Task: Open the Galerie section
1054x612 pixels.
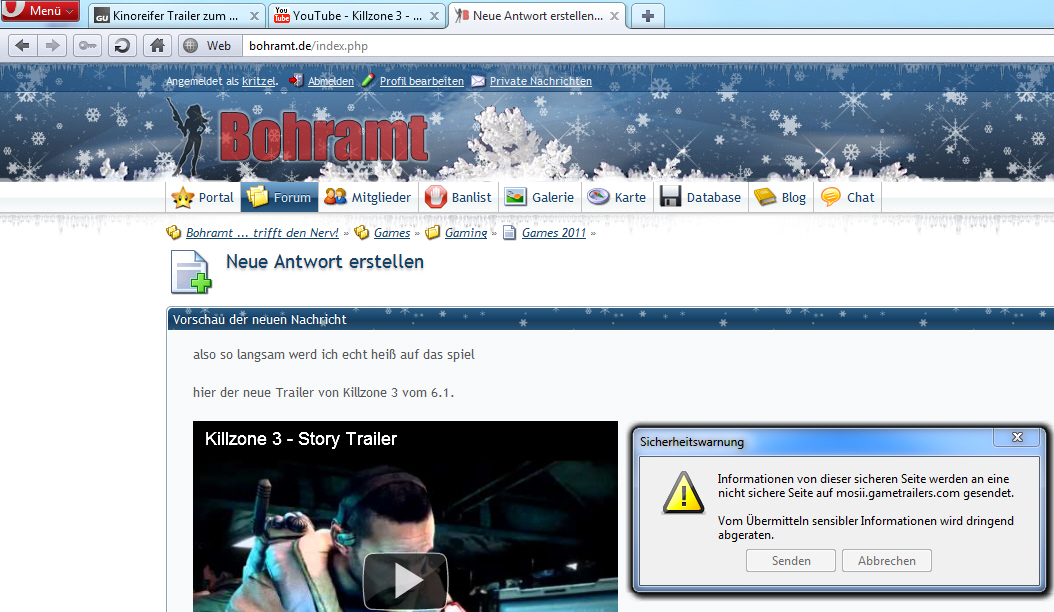Action: (x=540, y=197)
